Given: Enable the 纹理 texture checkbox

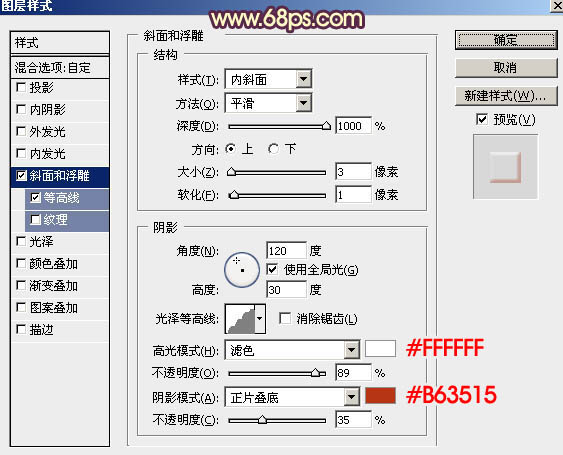Looking at the screenshot, I should [x=35, y=219].
